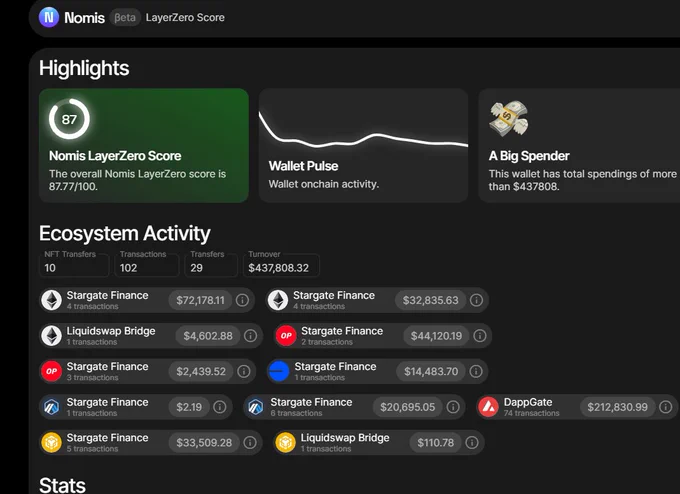The height and width of the screenshot is (494, 680).
Task: Show info for $4,602.88 Liquidswap Bridge
Action: tap(250, 336)
